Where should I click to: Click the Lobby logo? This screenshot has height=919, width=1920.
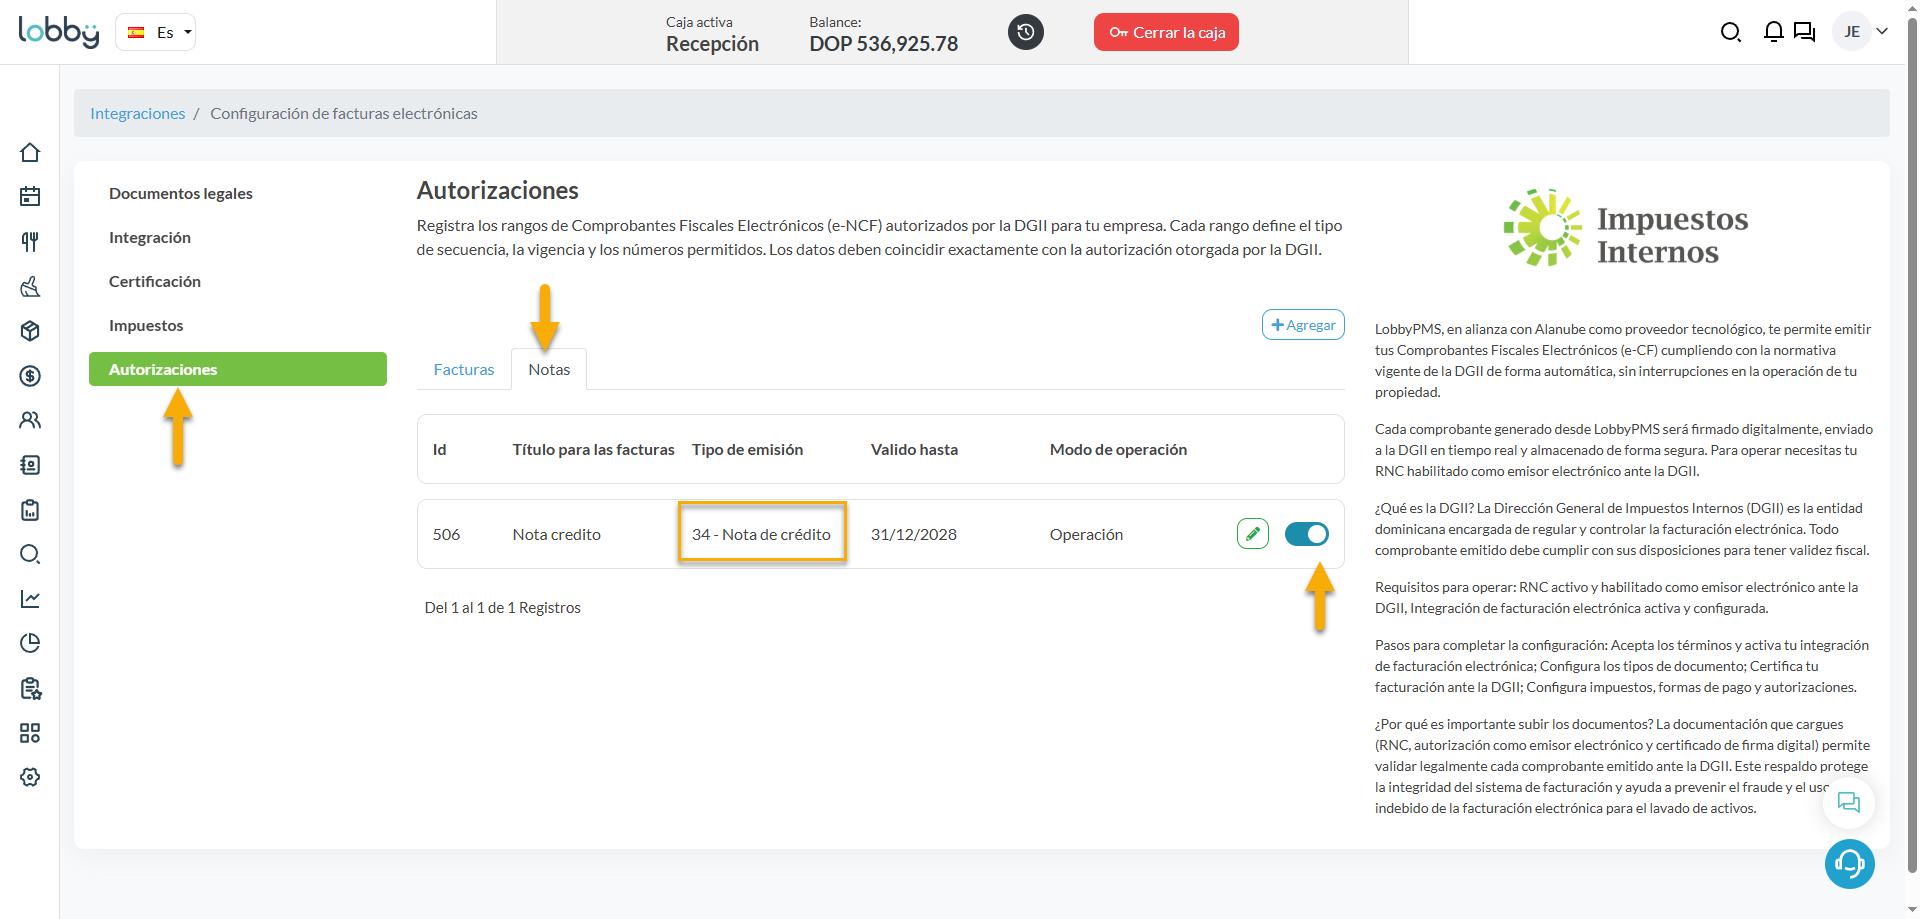pyautogui.click(x=58, y=32)
